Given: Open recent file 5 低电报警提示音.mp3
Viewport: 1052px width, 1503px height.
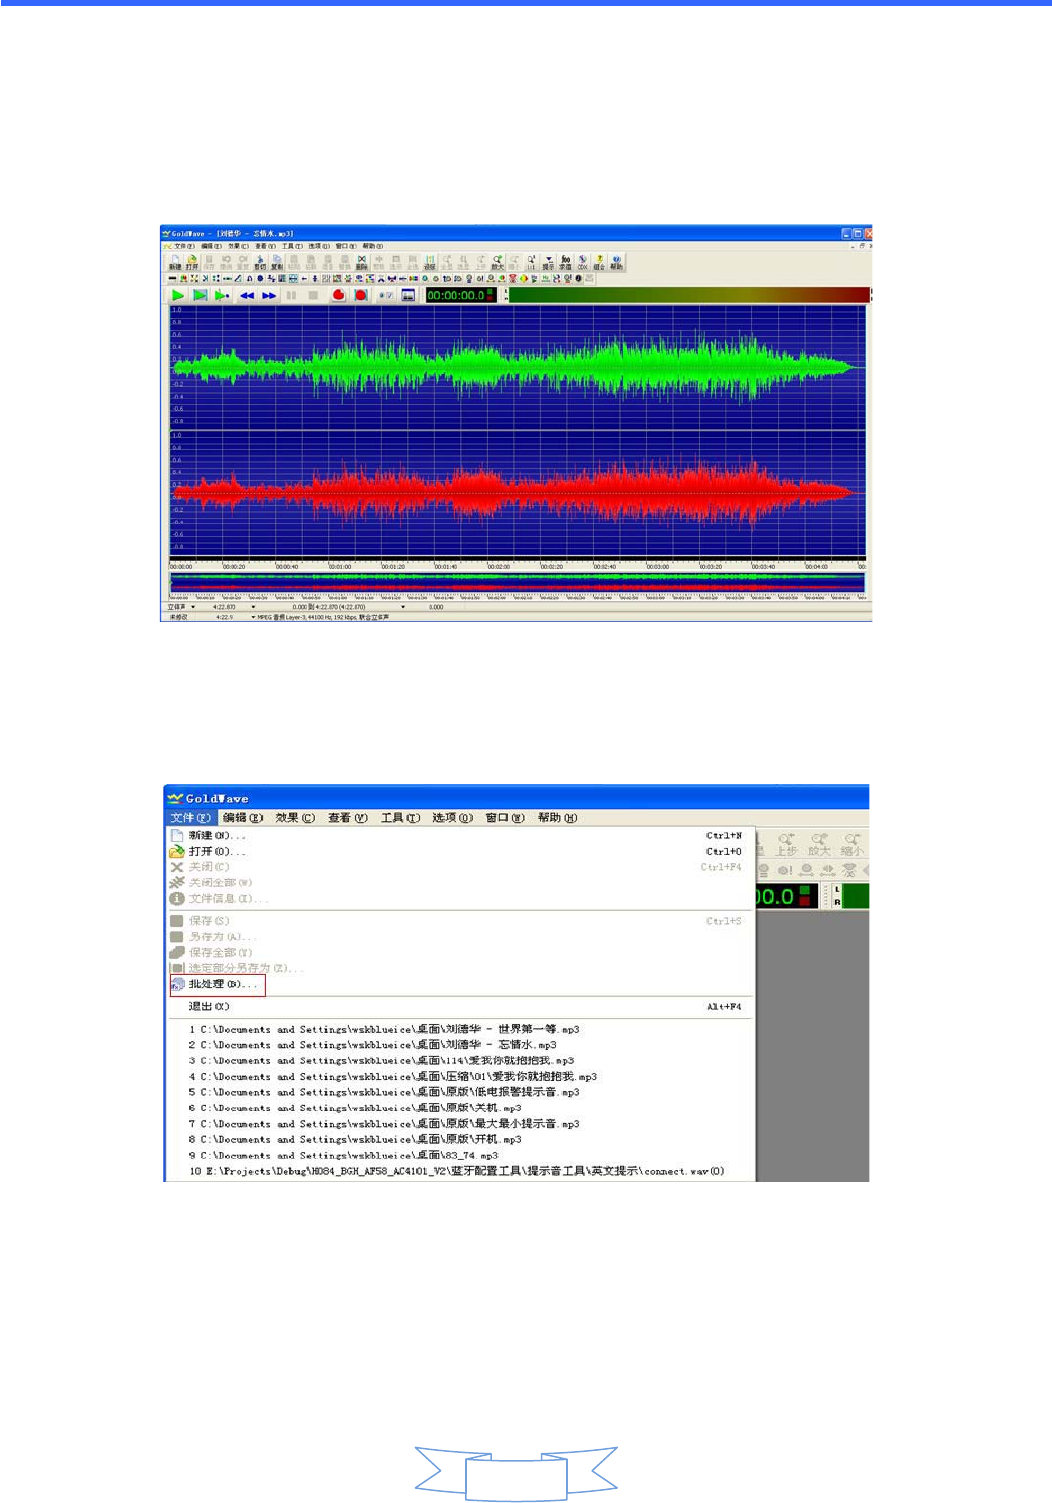Looking at the screenshot, I should (x=460, y=1092).
